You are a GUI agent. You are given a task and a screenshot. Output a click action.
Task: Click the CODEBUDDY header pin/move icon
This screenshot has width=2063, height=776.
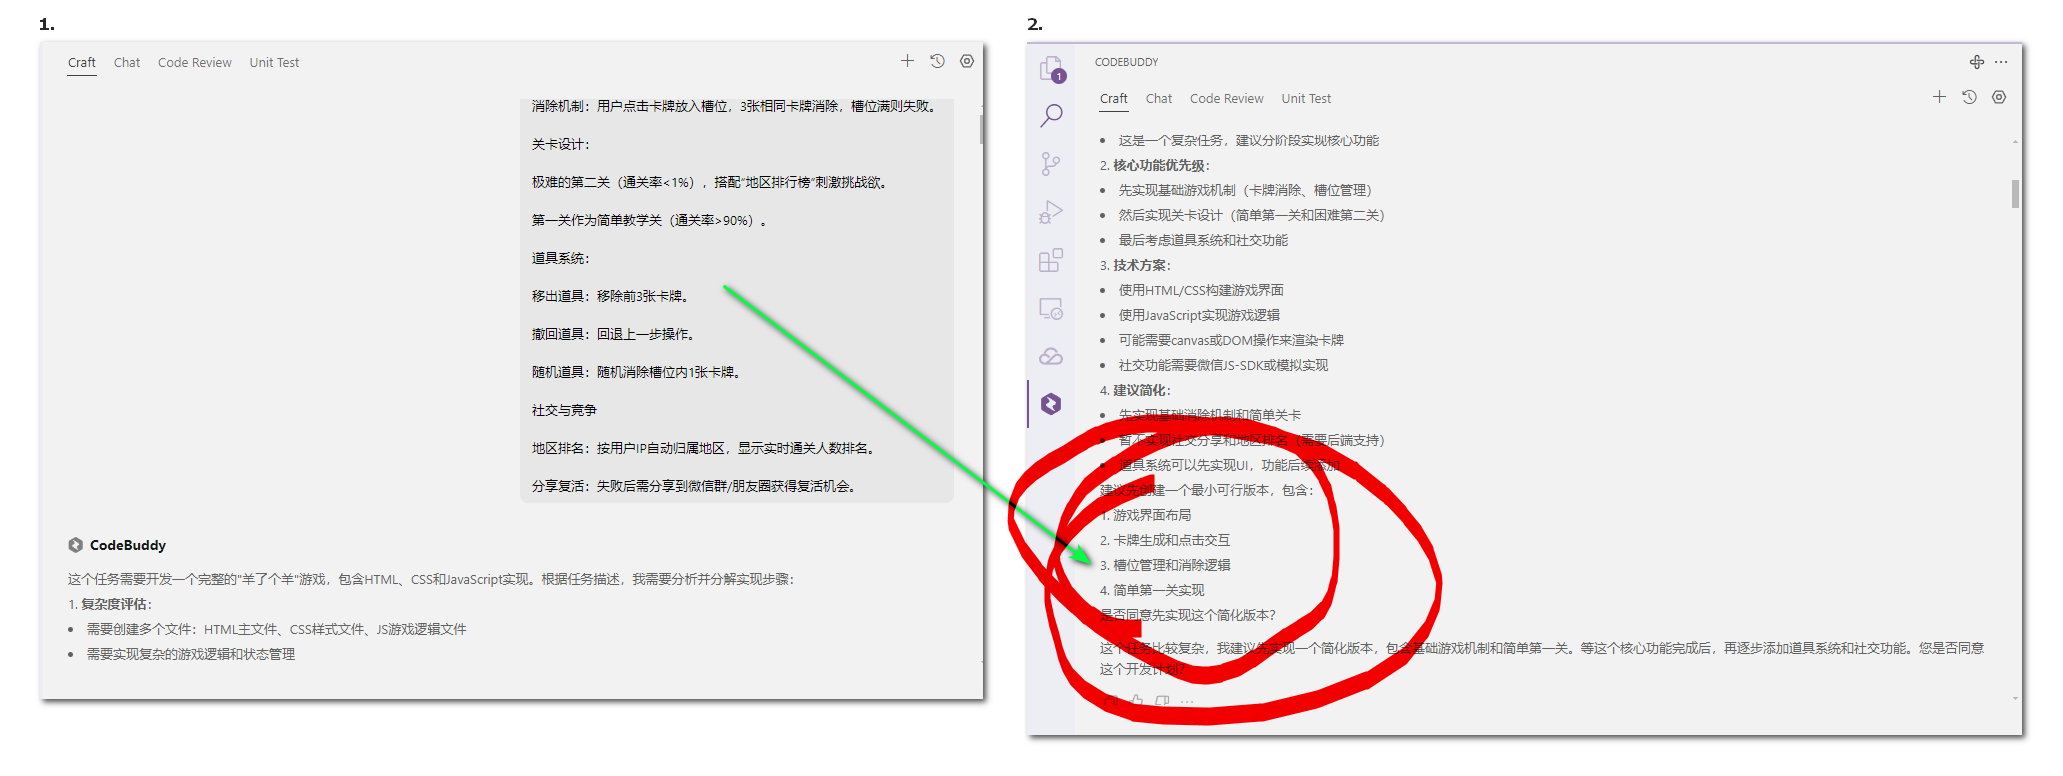[x=1977, y=62]
